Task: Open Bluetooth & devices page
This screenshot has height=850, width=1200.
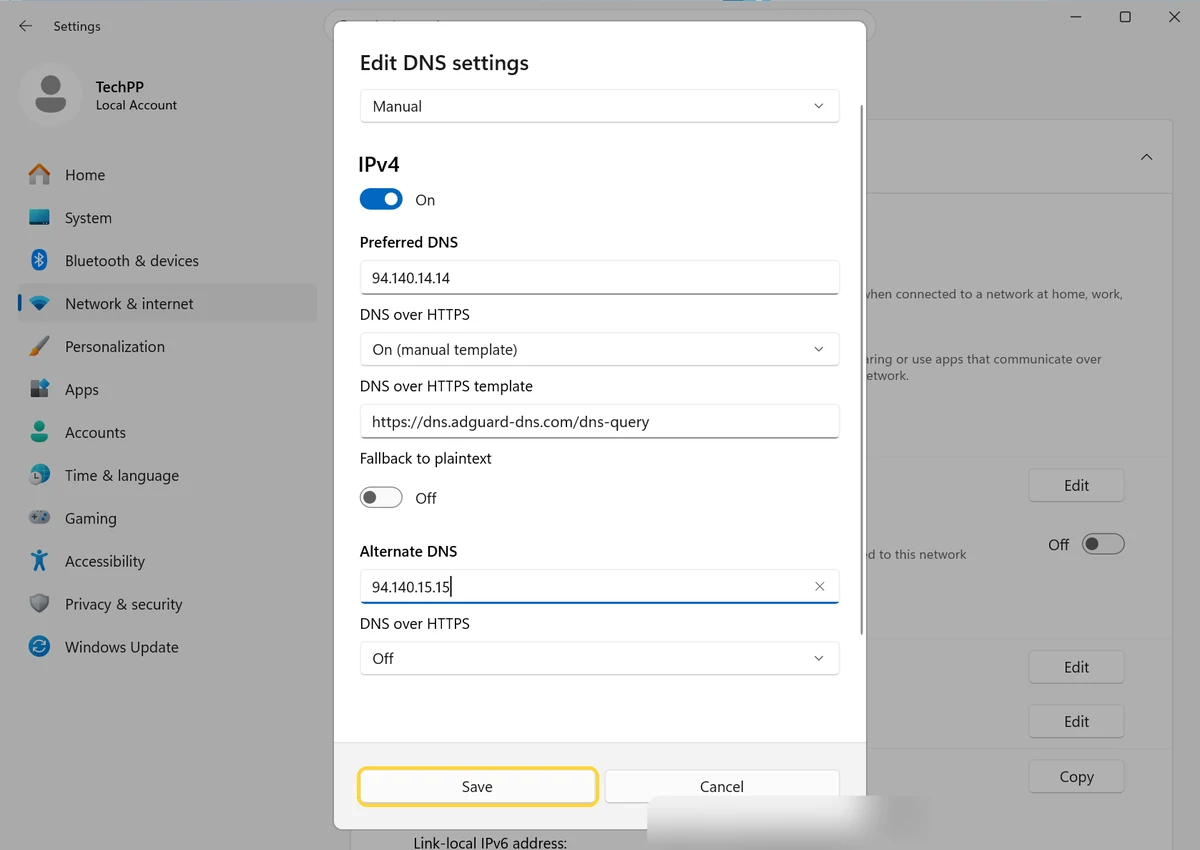Action: (168, 261)
